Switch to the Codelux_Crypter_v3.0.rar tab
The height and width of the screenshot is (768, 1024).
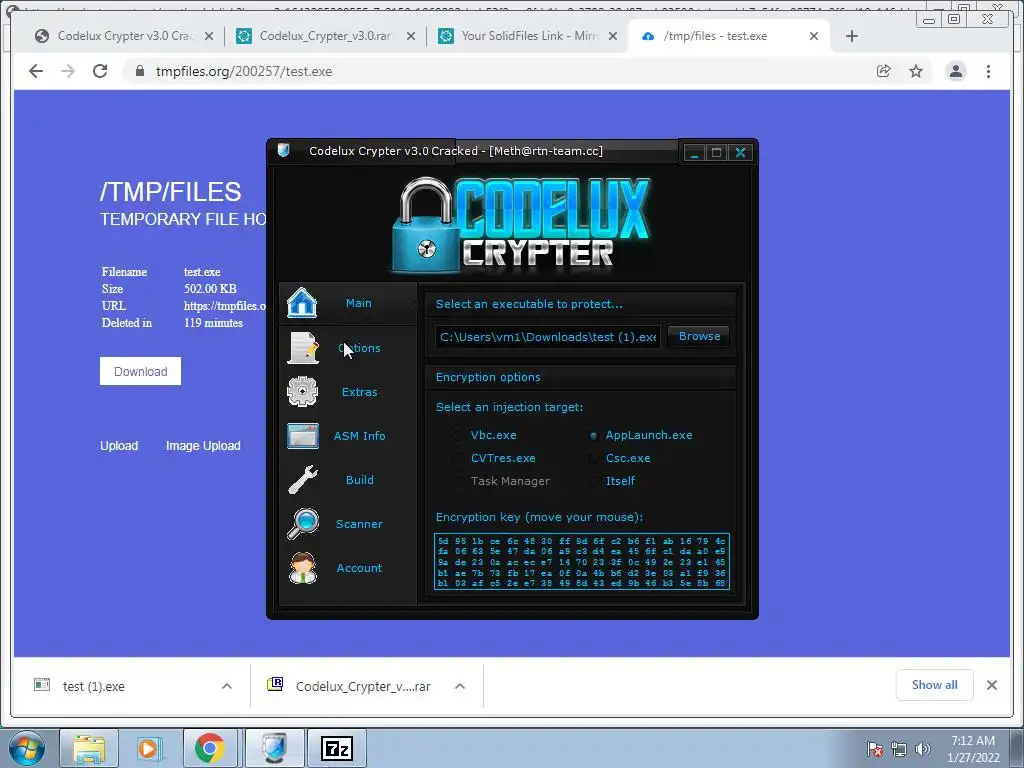tap(325, 36)
